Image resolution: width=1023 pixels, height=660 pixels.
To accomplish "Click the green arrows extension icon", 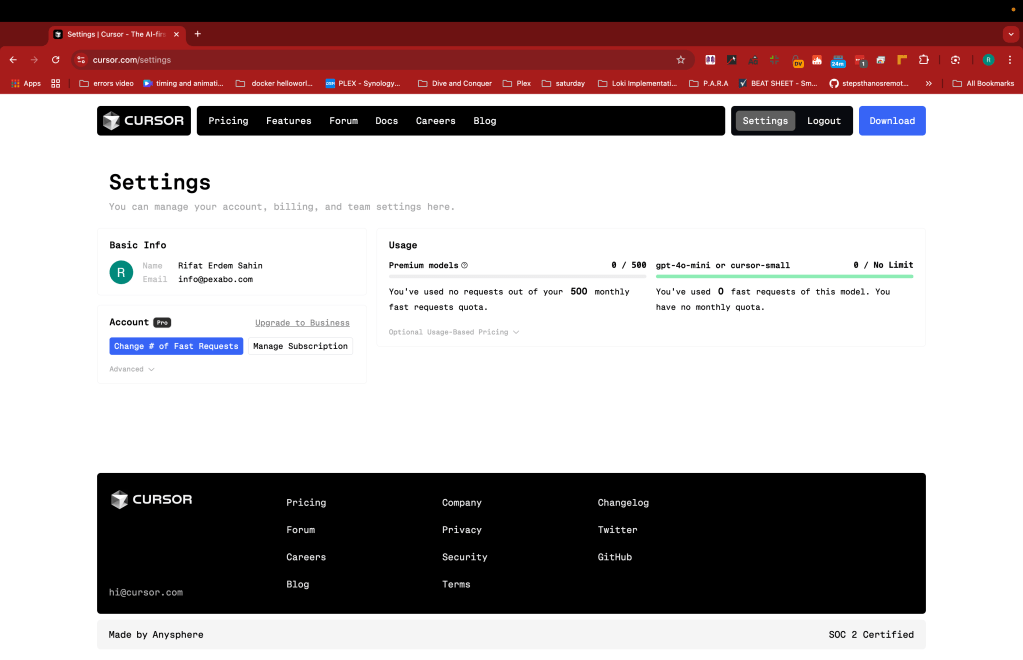I will [774, 60].
